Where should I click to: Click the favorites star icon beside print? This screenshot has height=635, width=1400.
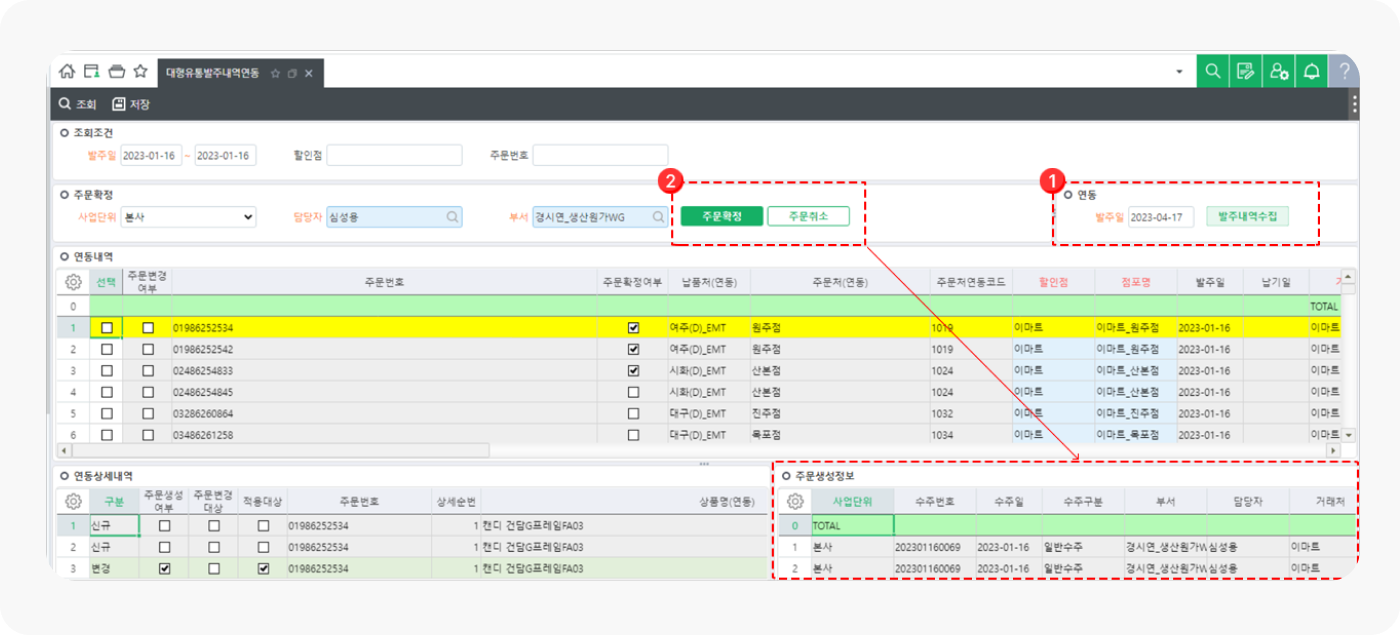(x=141, y=71)
